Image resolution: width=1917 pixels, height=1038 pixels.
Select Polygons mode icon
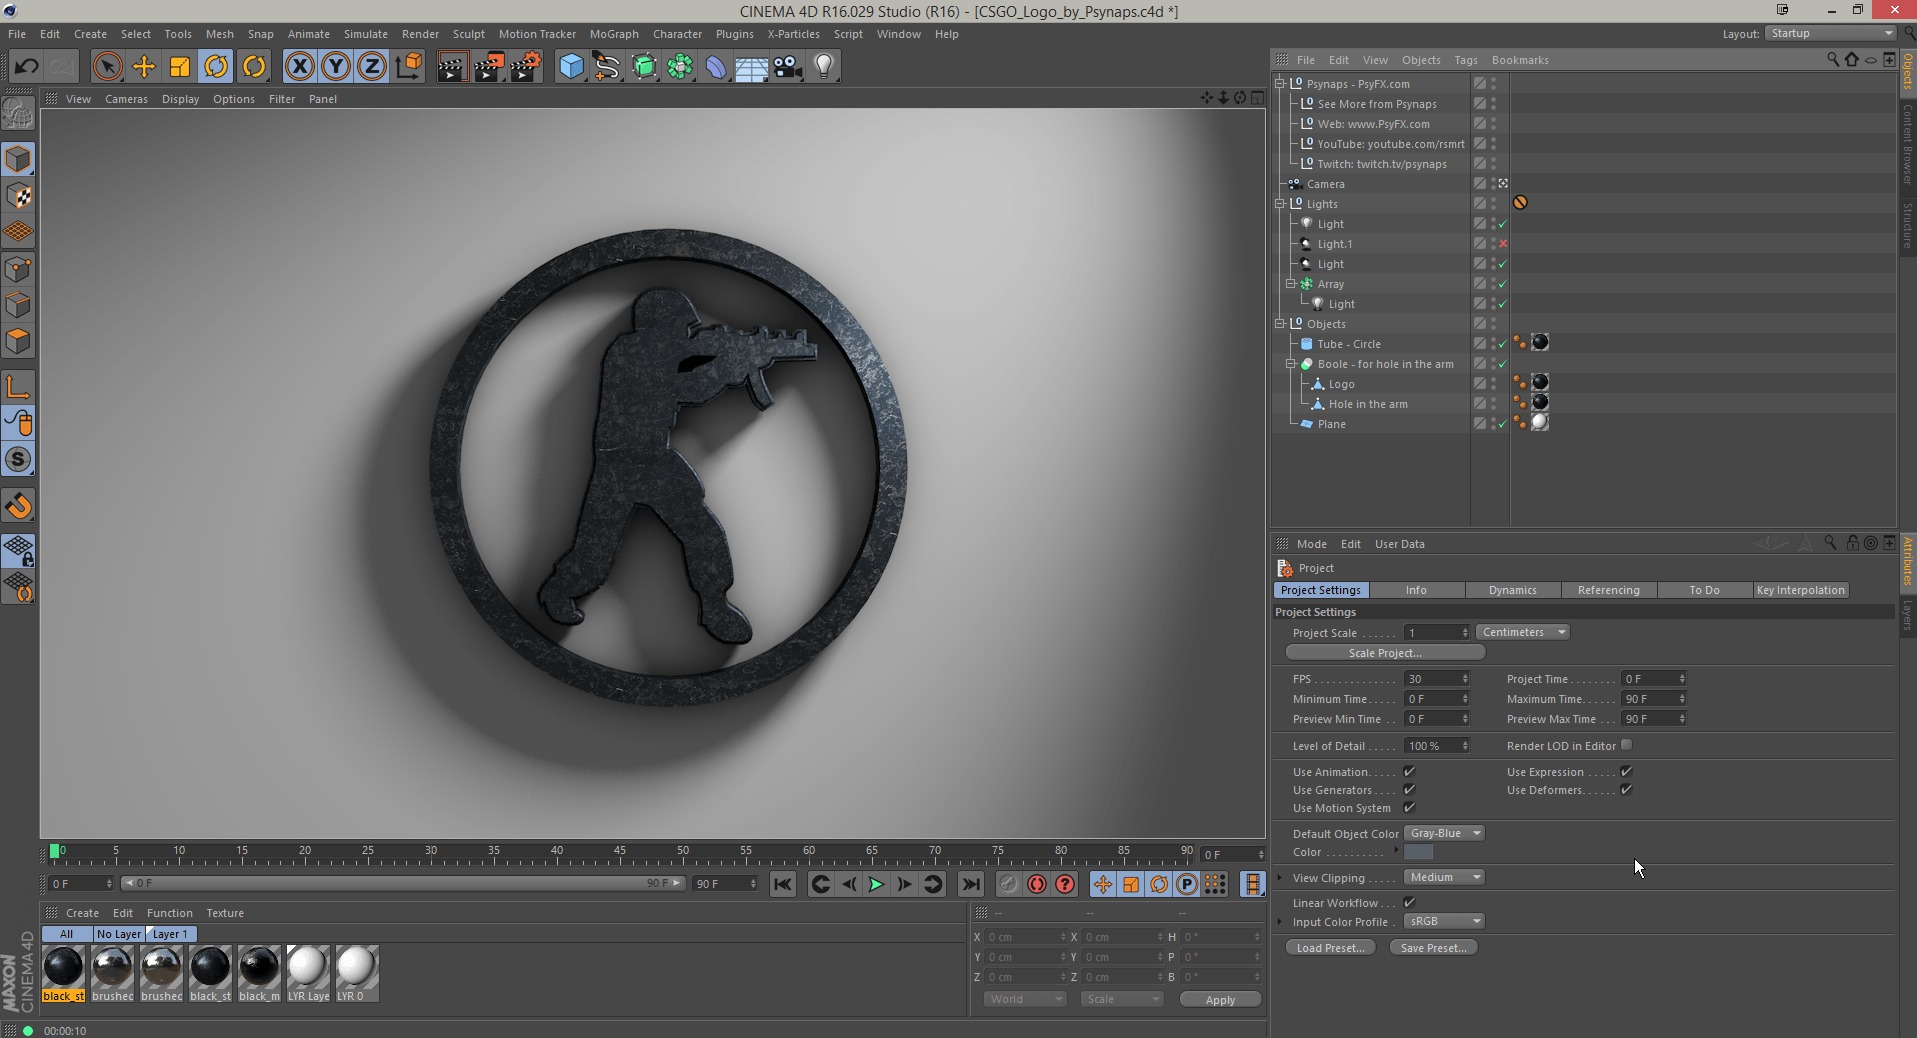18,342
